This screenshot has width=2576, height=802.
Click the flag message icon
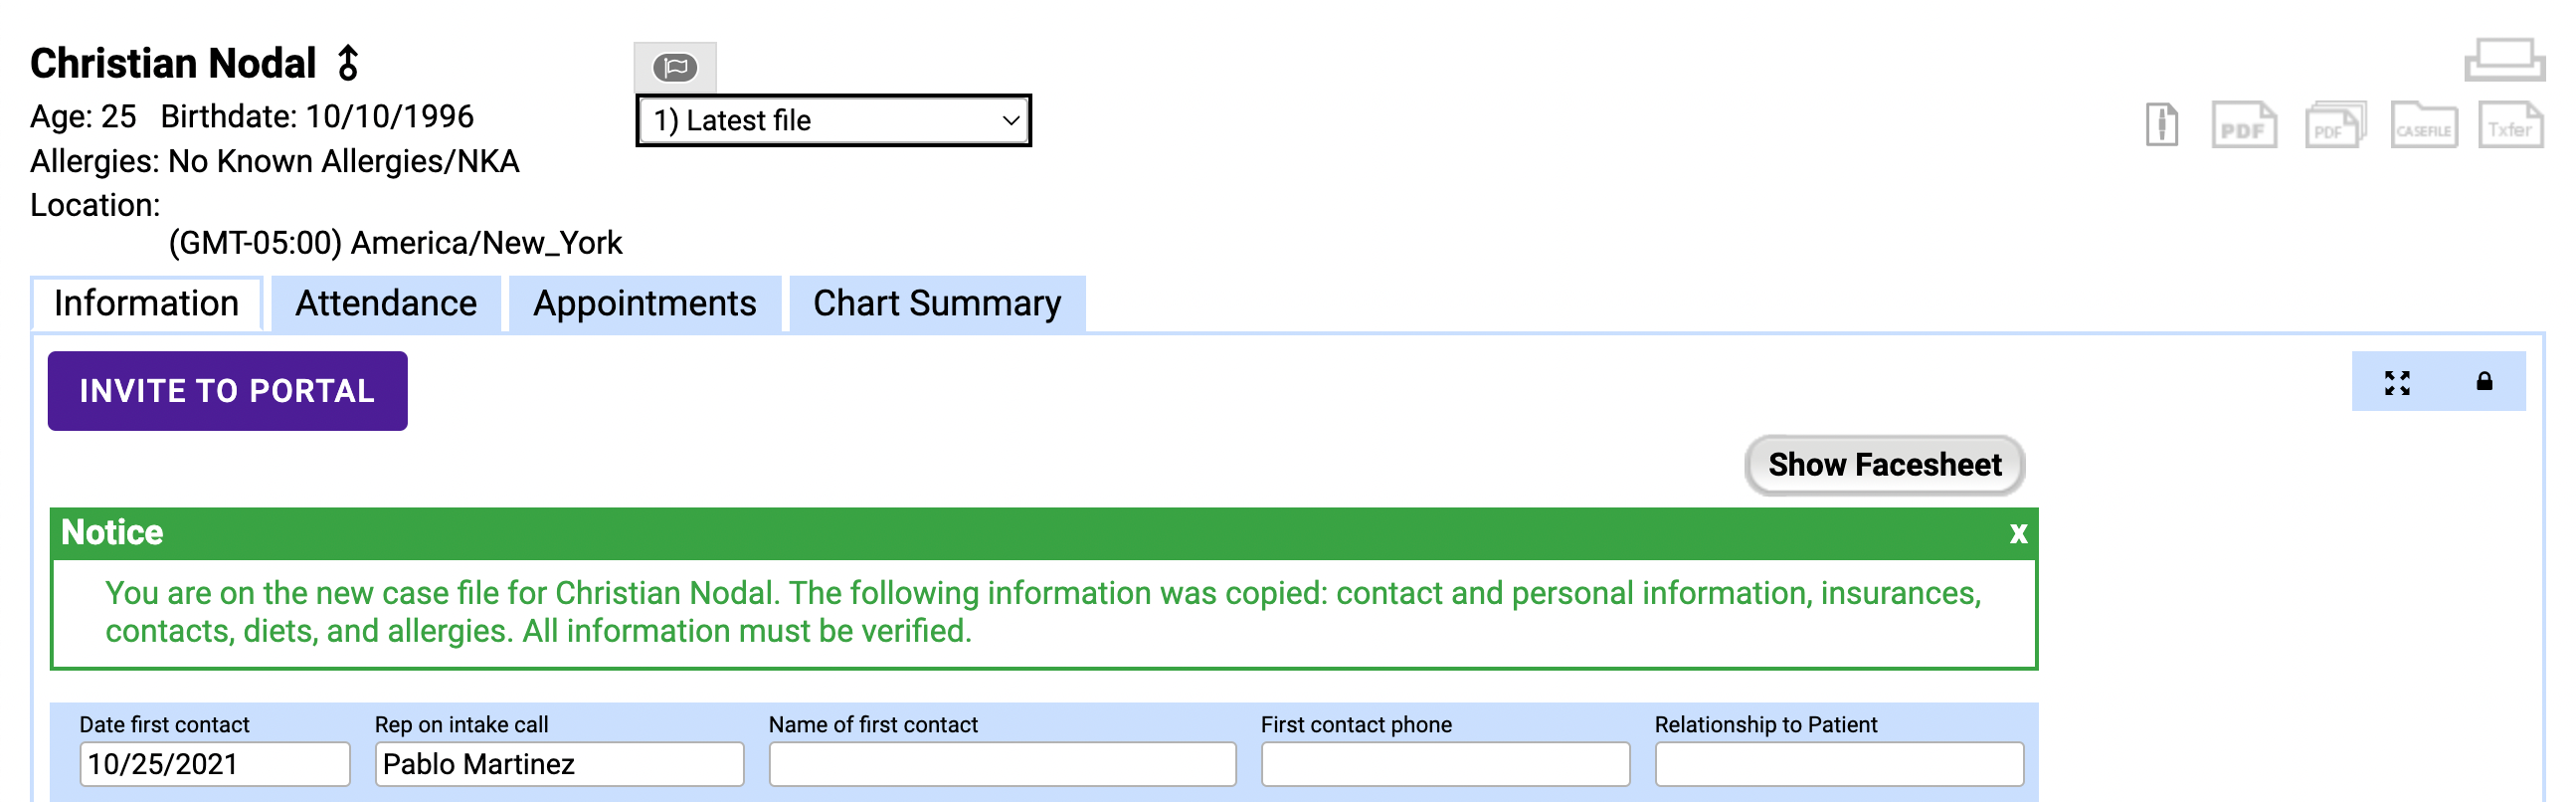(675, 67)
